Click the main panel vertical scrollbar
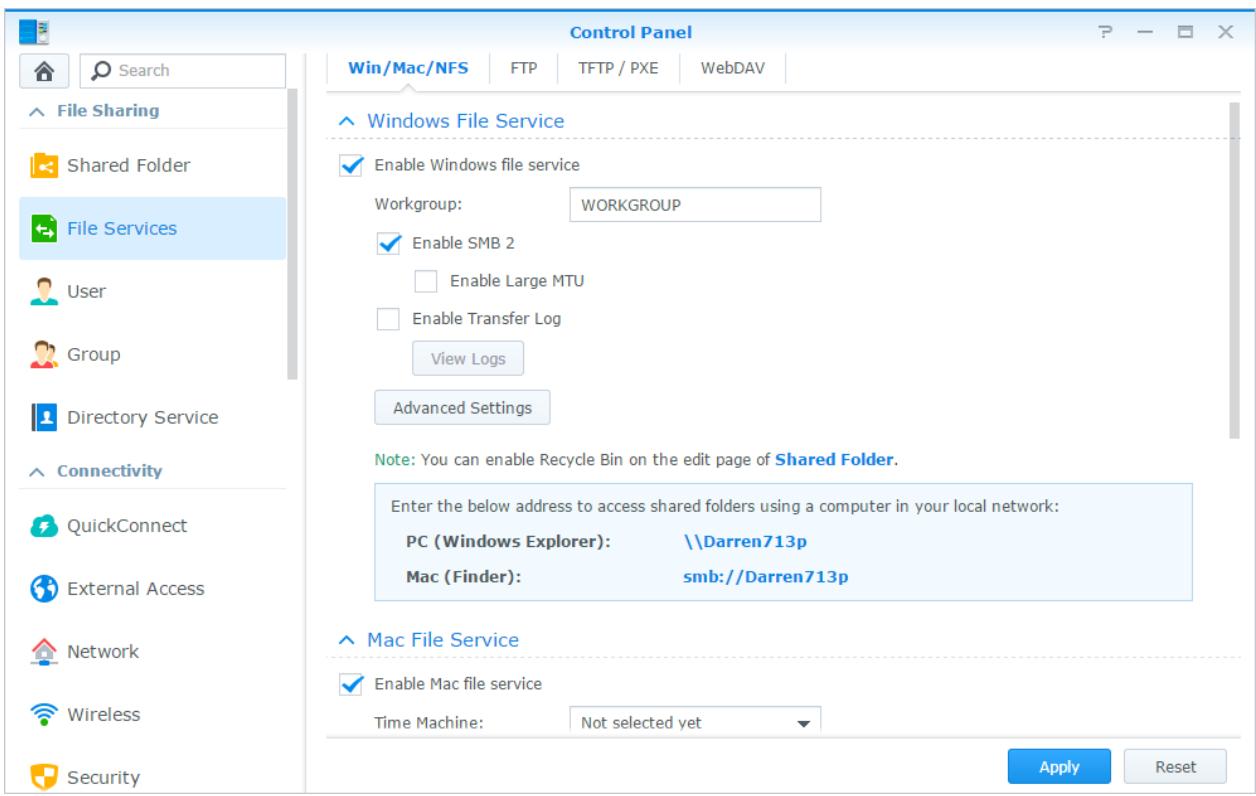1256x796 pixels. tap(1233, 270)
